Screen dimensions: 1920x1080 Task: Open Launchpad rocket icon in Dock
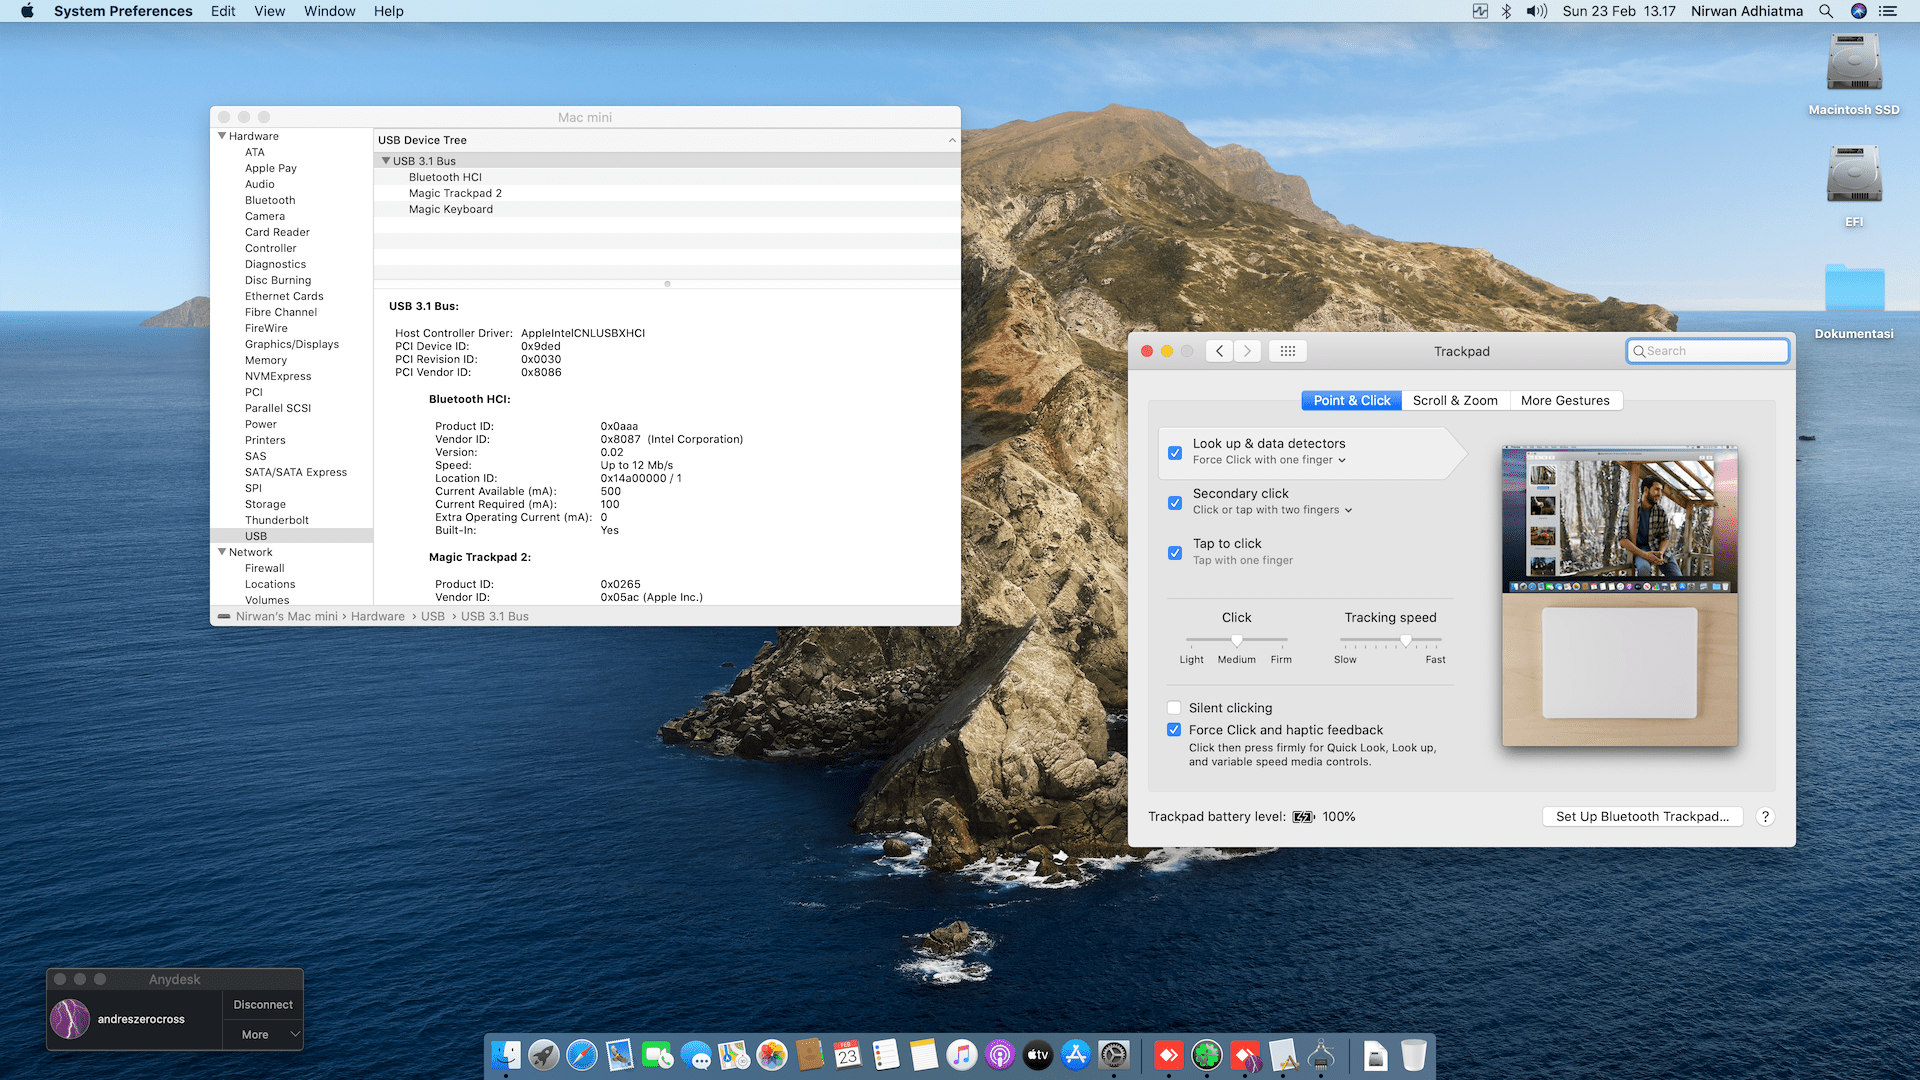click(x=544, y=1055)
